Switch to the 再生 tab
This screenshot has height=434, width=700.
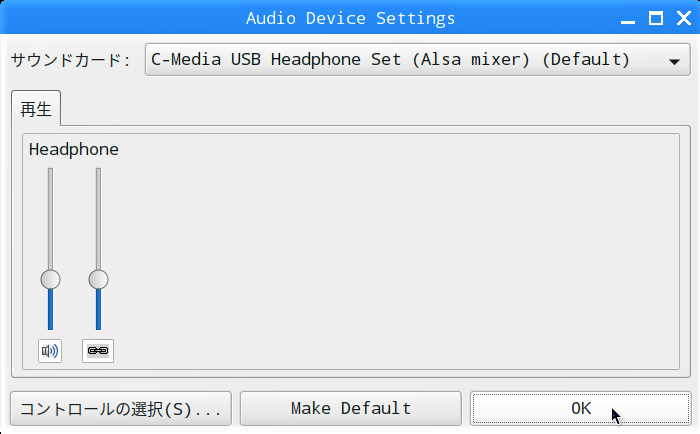coord(36,109)
